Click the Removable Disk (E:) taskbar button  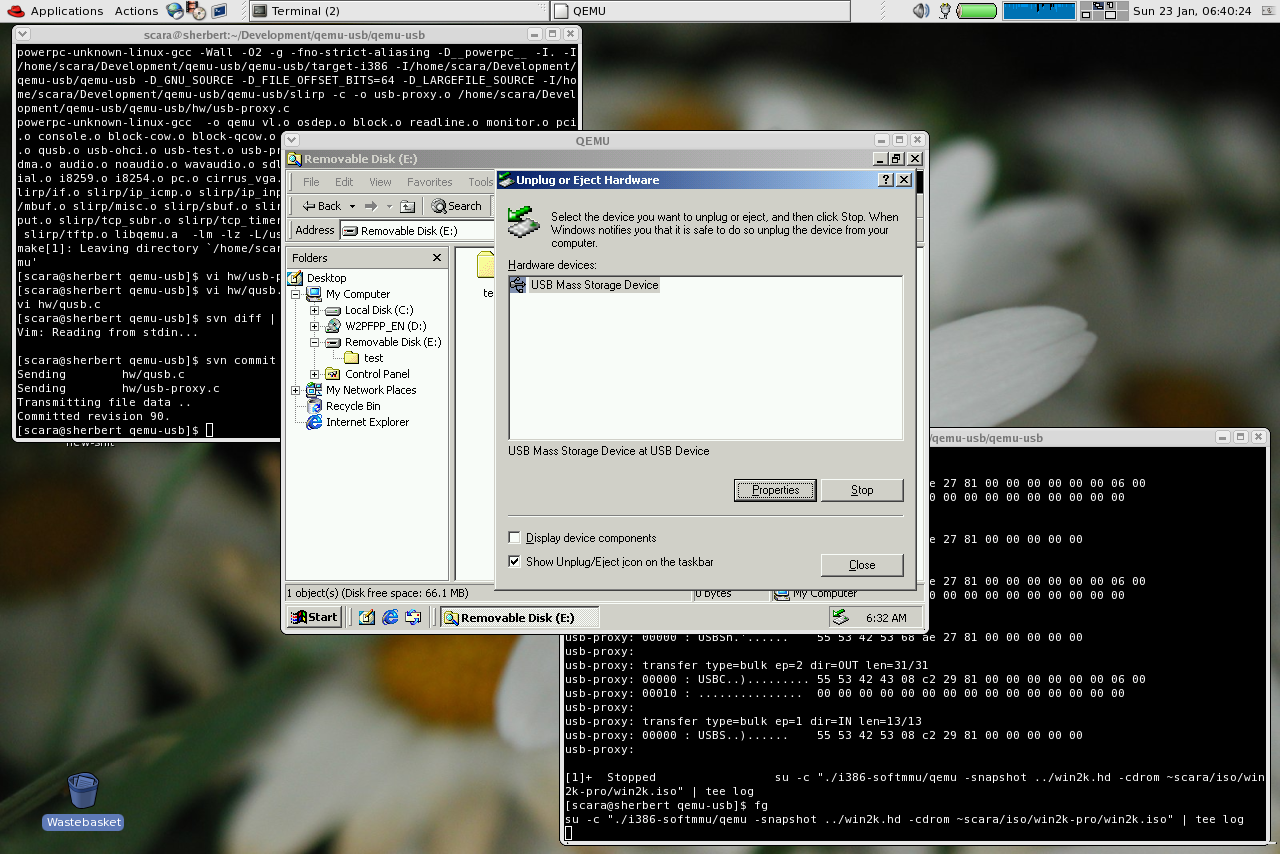click(x=520, y=618)
